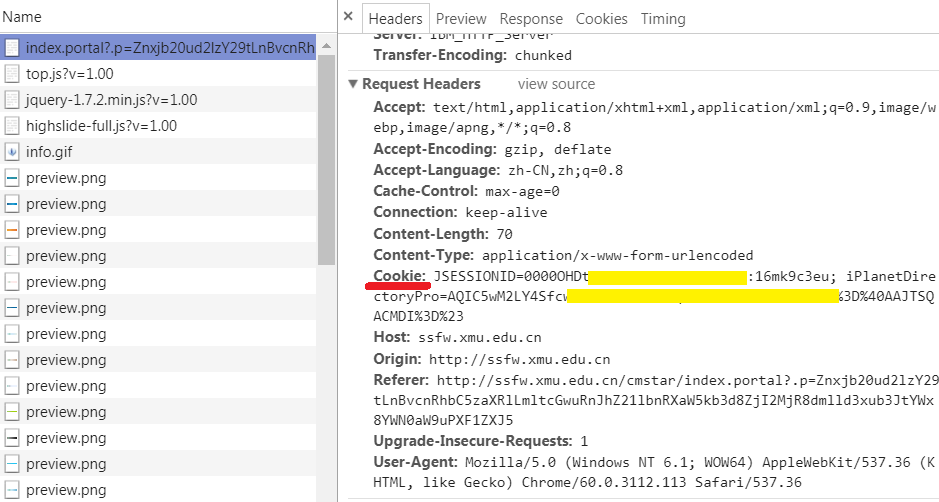
Task: Click the User-Agent header name
Action: (x=416, y=462)
